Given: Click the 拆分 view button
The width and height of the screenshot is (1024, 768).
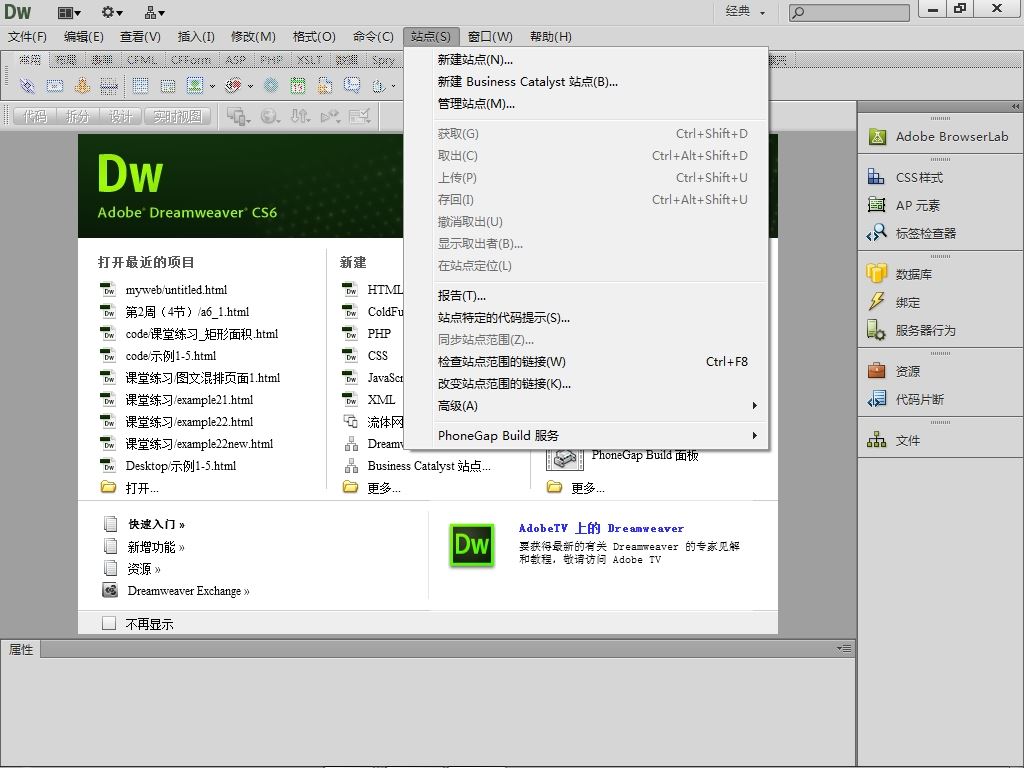Looking at the screenshot, I should 78,116.
